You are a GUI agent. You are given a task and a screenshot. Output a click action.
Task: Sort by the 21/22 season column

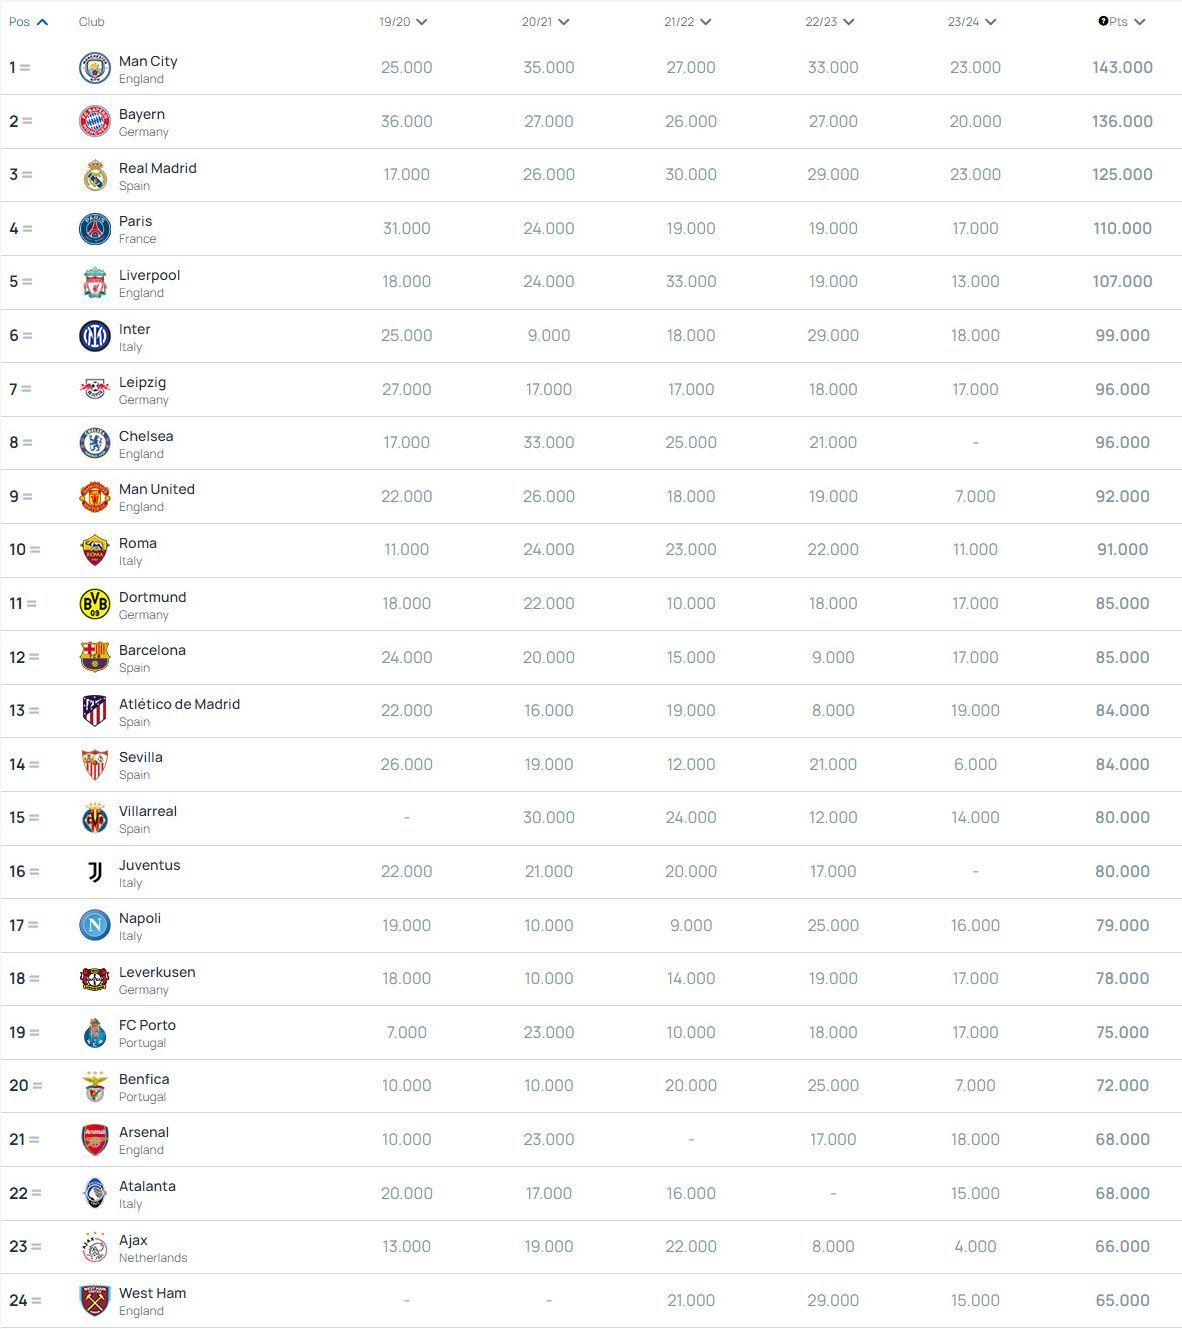[x=687, y=22]
